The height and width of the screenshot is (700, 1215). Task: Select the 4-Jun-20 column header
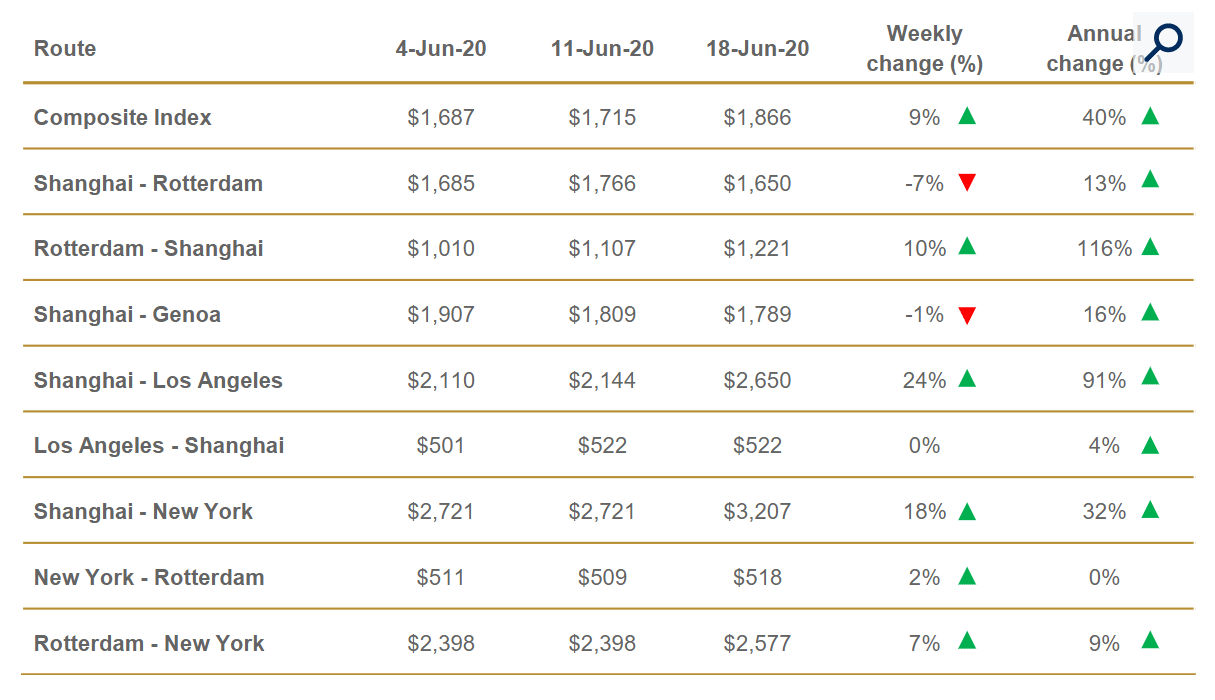click(x=441, y=49)
